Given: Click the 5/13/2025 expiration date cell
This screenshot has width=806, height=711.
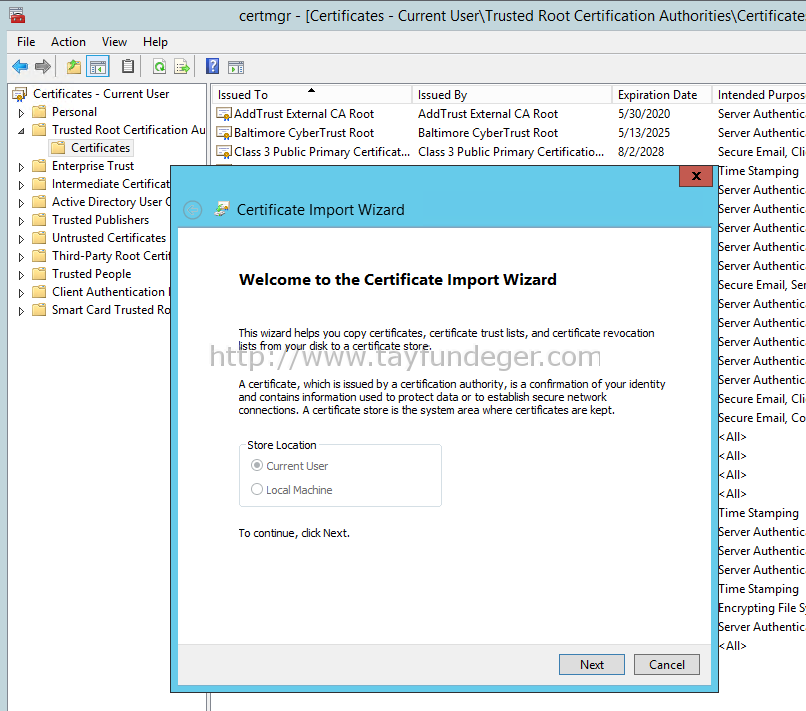Looking at the screenshot, I should click(x=644, y=133).
